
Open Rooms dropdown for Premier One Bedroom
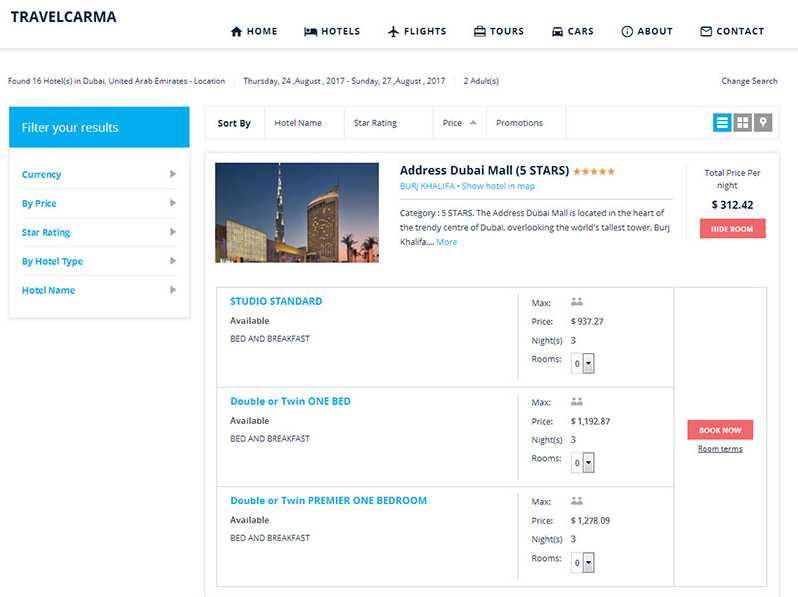click(583, 562)
